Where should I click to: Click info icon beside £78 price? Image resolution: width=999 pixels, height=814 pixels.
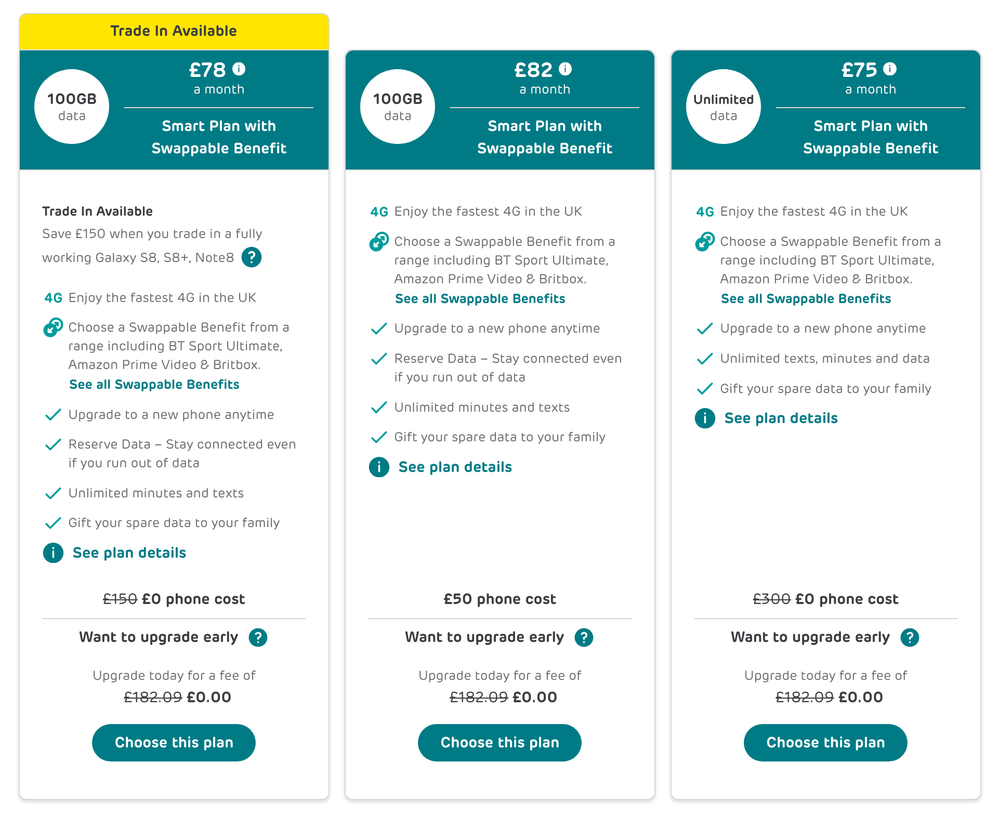(239, 69)
